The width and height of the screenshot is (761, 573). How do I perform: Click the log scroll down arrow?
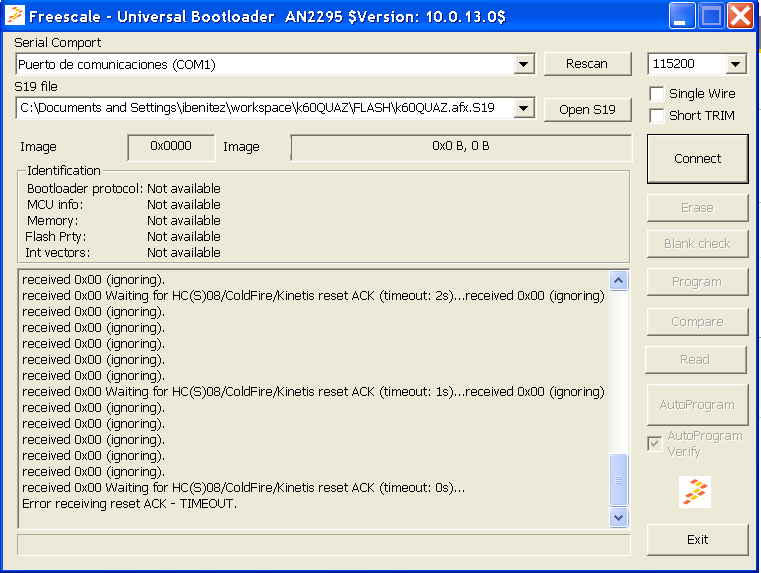click(x=618, y=517)
